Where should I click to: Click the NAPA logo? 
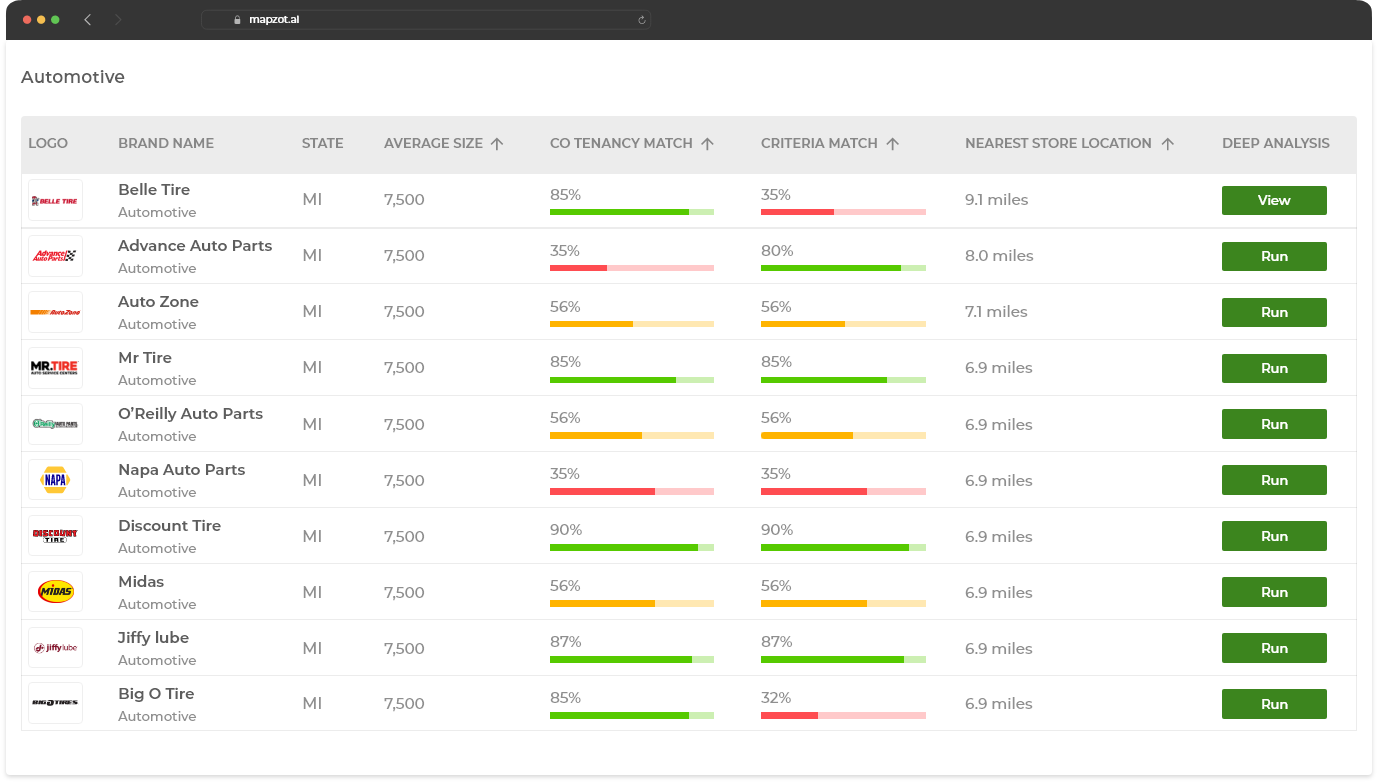click(55, 480)
